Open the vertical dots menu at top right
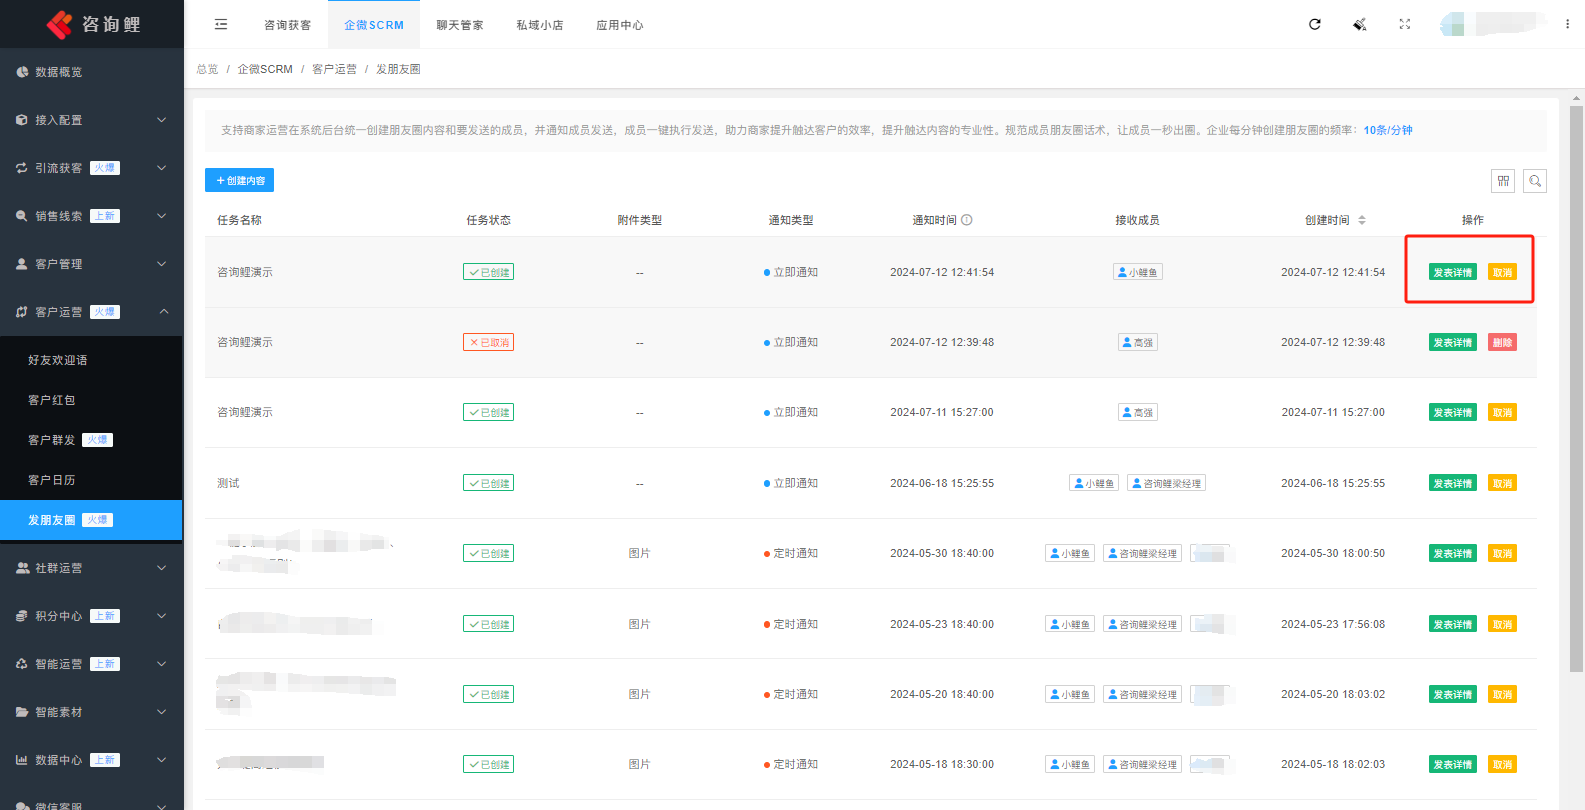Screen dimensions: 1585x810 [1567, 24]
